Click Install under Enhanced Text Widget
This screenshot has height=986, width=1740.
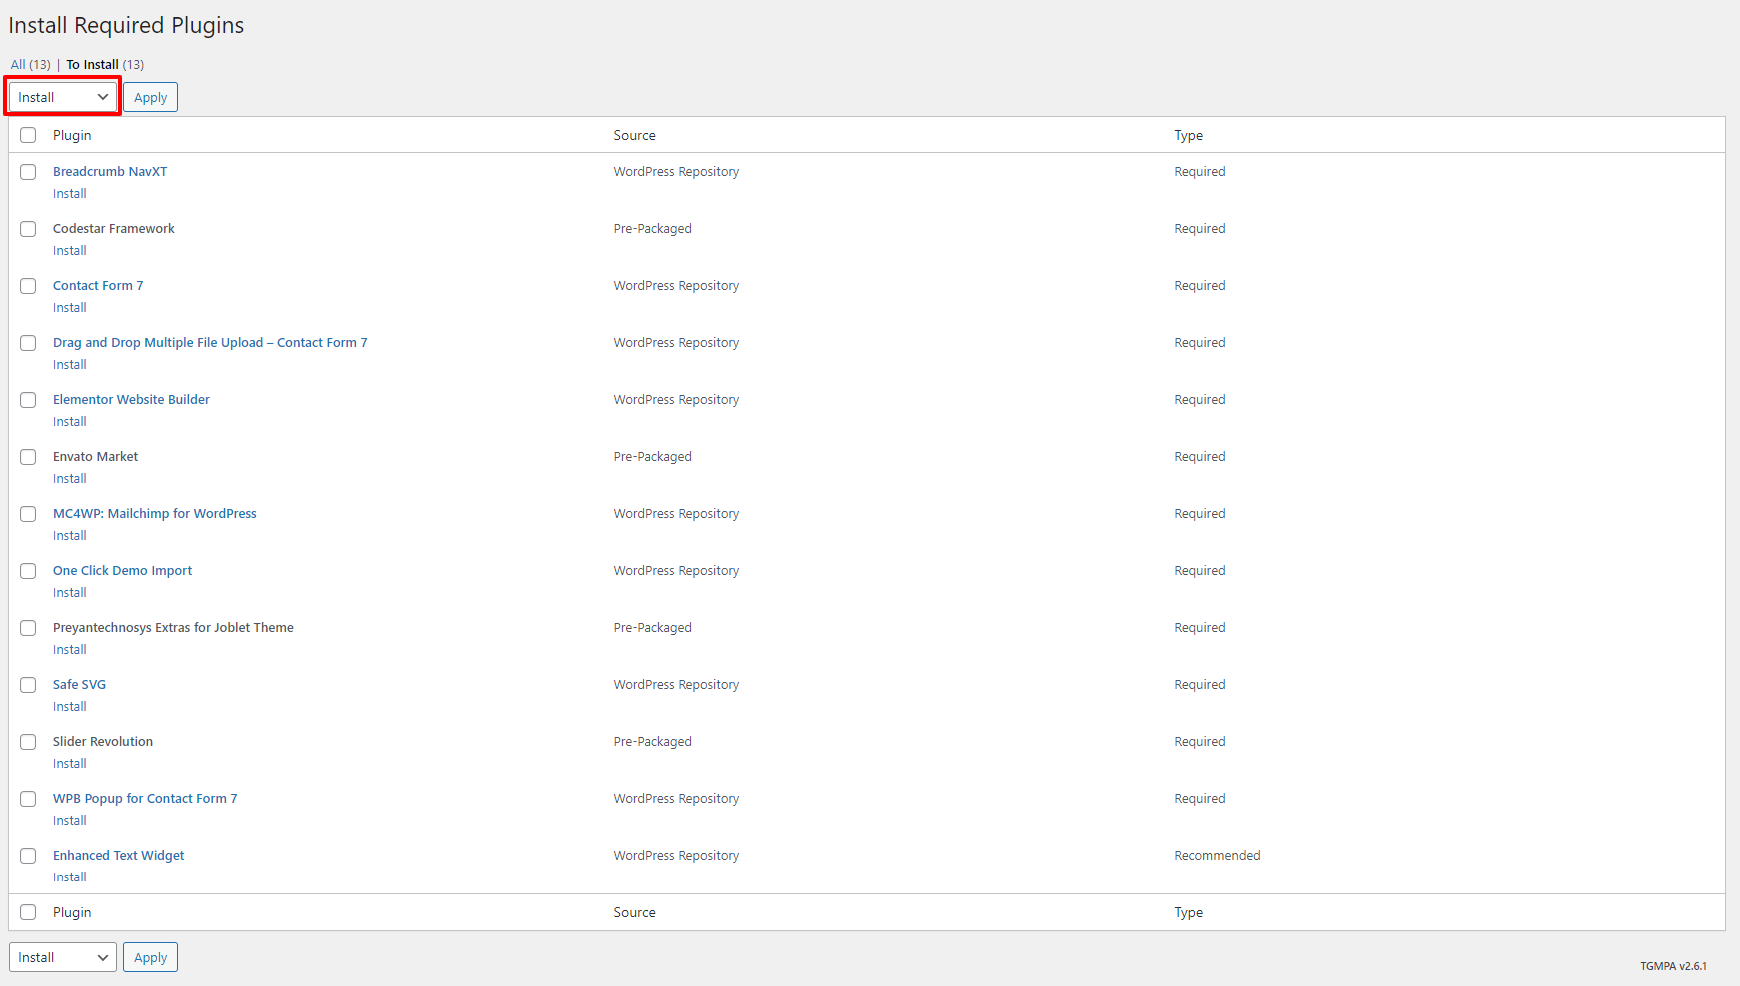click(70, 878)
